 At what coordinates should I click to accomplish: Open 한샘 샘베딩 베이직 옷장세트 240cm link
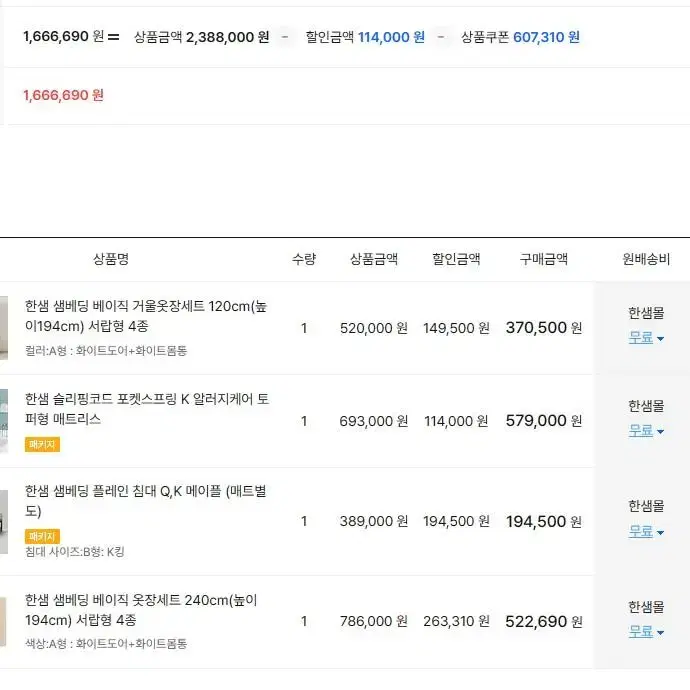pos(141,610)
